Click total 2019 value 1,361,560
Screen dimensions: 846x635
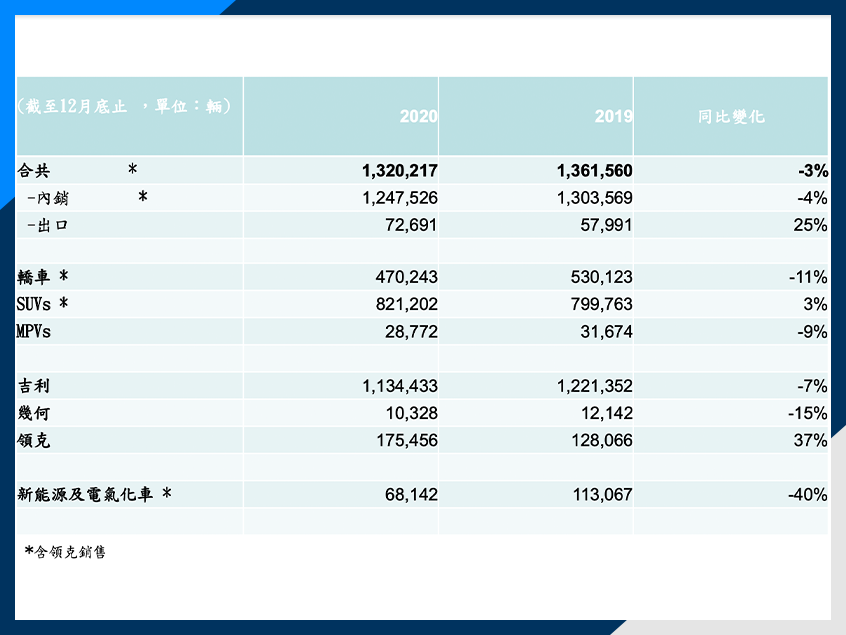(x=595, y=171)
